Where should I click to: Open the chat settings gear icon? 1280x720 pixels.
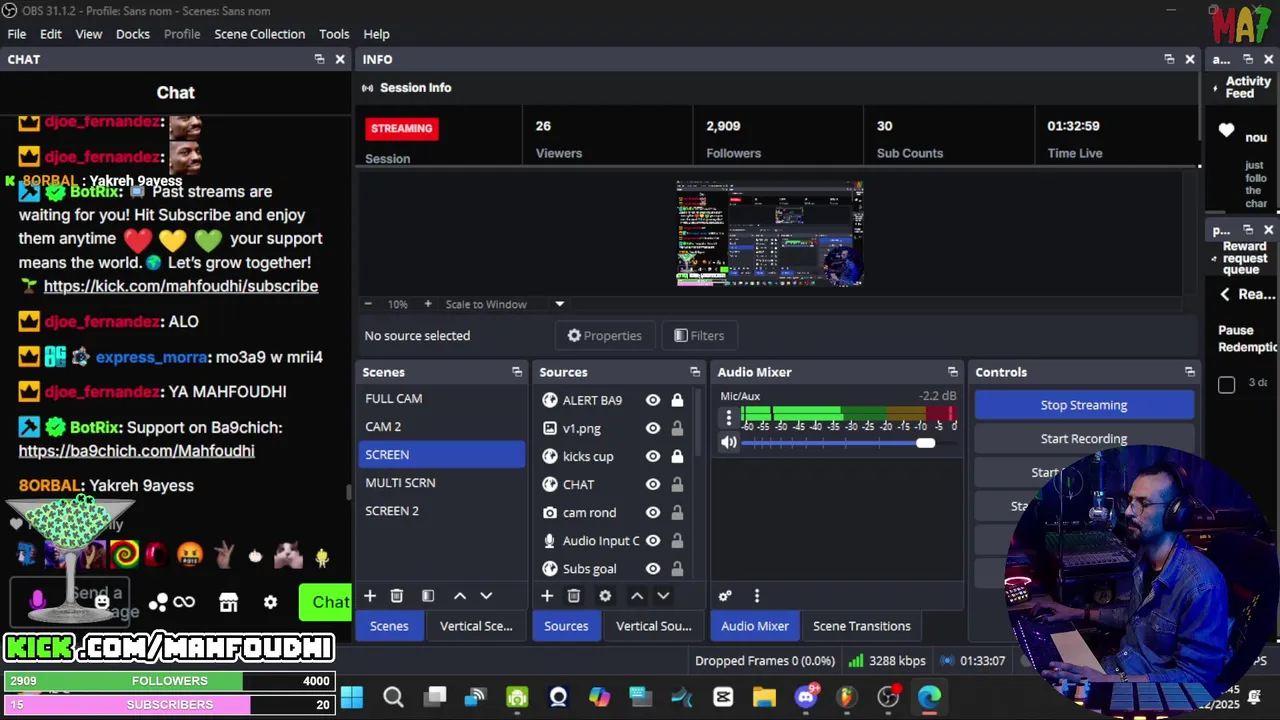click(x=270, y=602)
